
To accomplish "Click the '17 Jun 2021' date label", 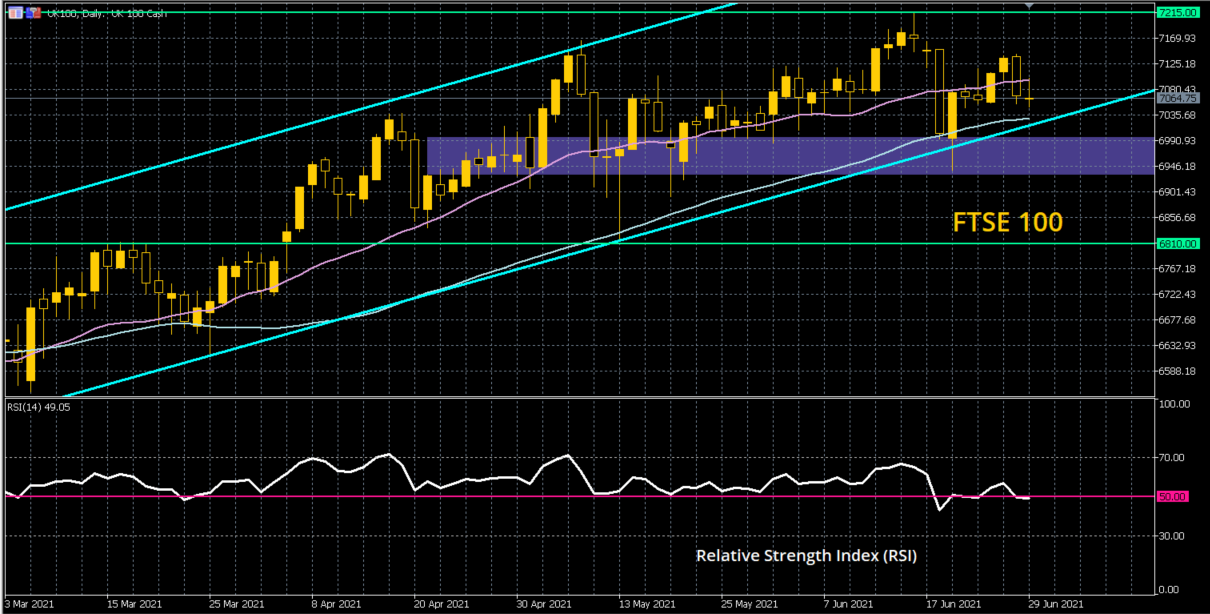I will tap(953, 604).
